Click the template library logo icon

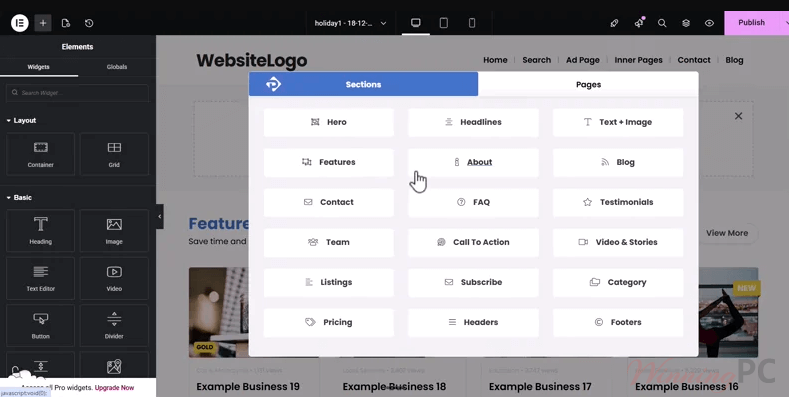[x=273, y=84]
